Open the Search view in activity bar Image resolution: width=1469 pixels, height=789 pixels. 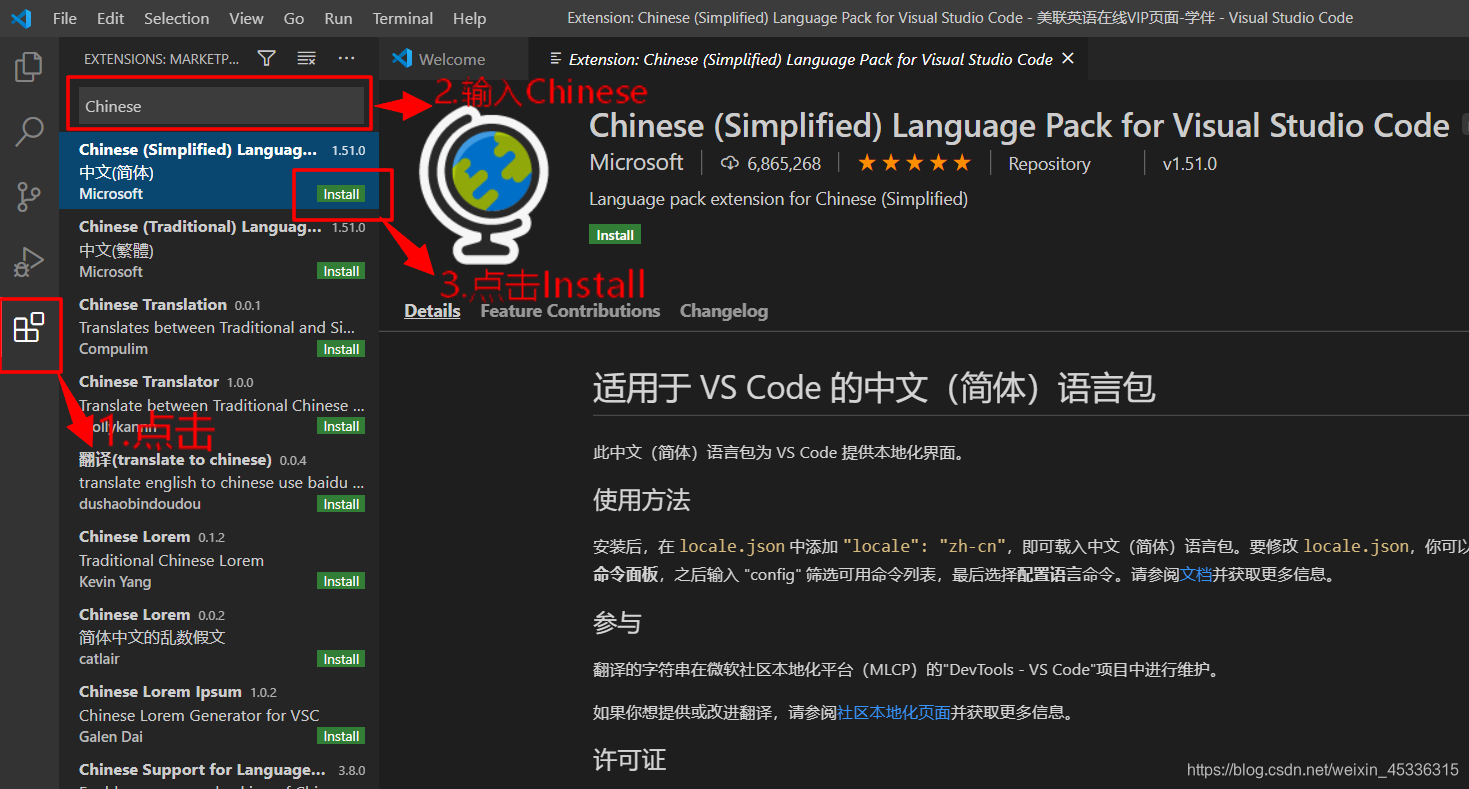tap(29, 131)
